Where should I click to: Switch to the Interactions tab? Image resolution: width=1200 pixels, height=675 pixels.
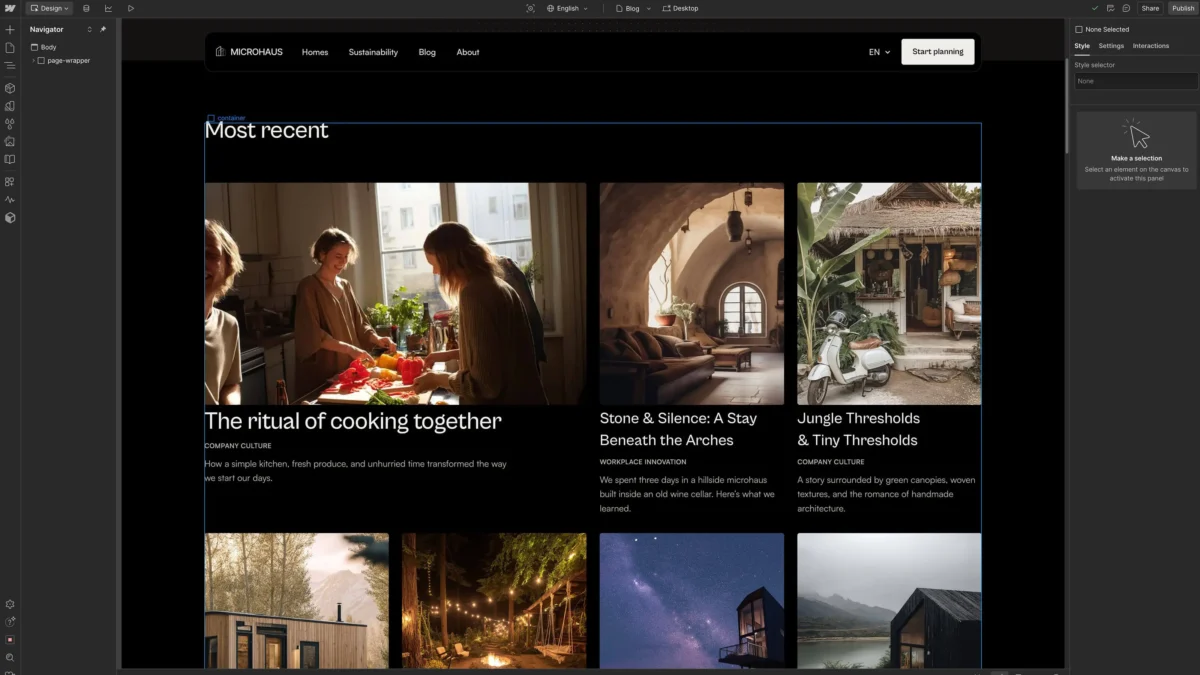tap(1150, 45)
